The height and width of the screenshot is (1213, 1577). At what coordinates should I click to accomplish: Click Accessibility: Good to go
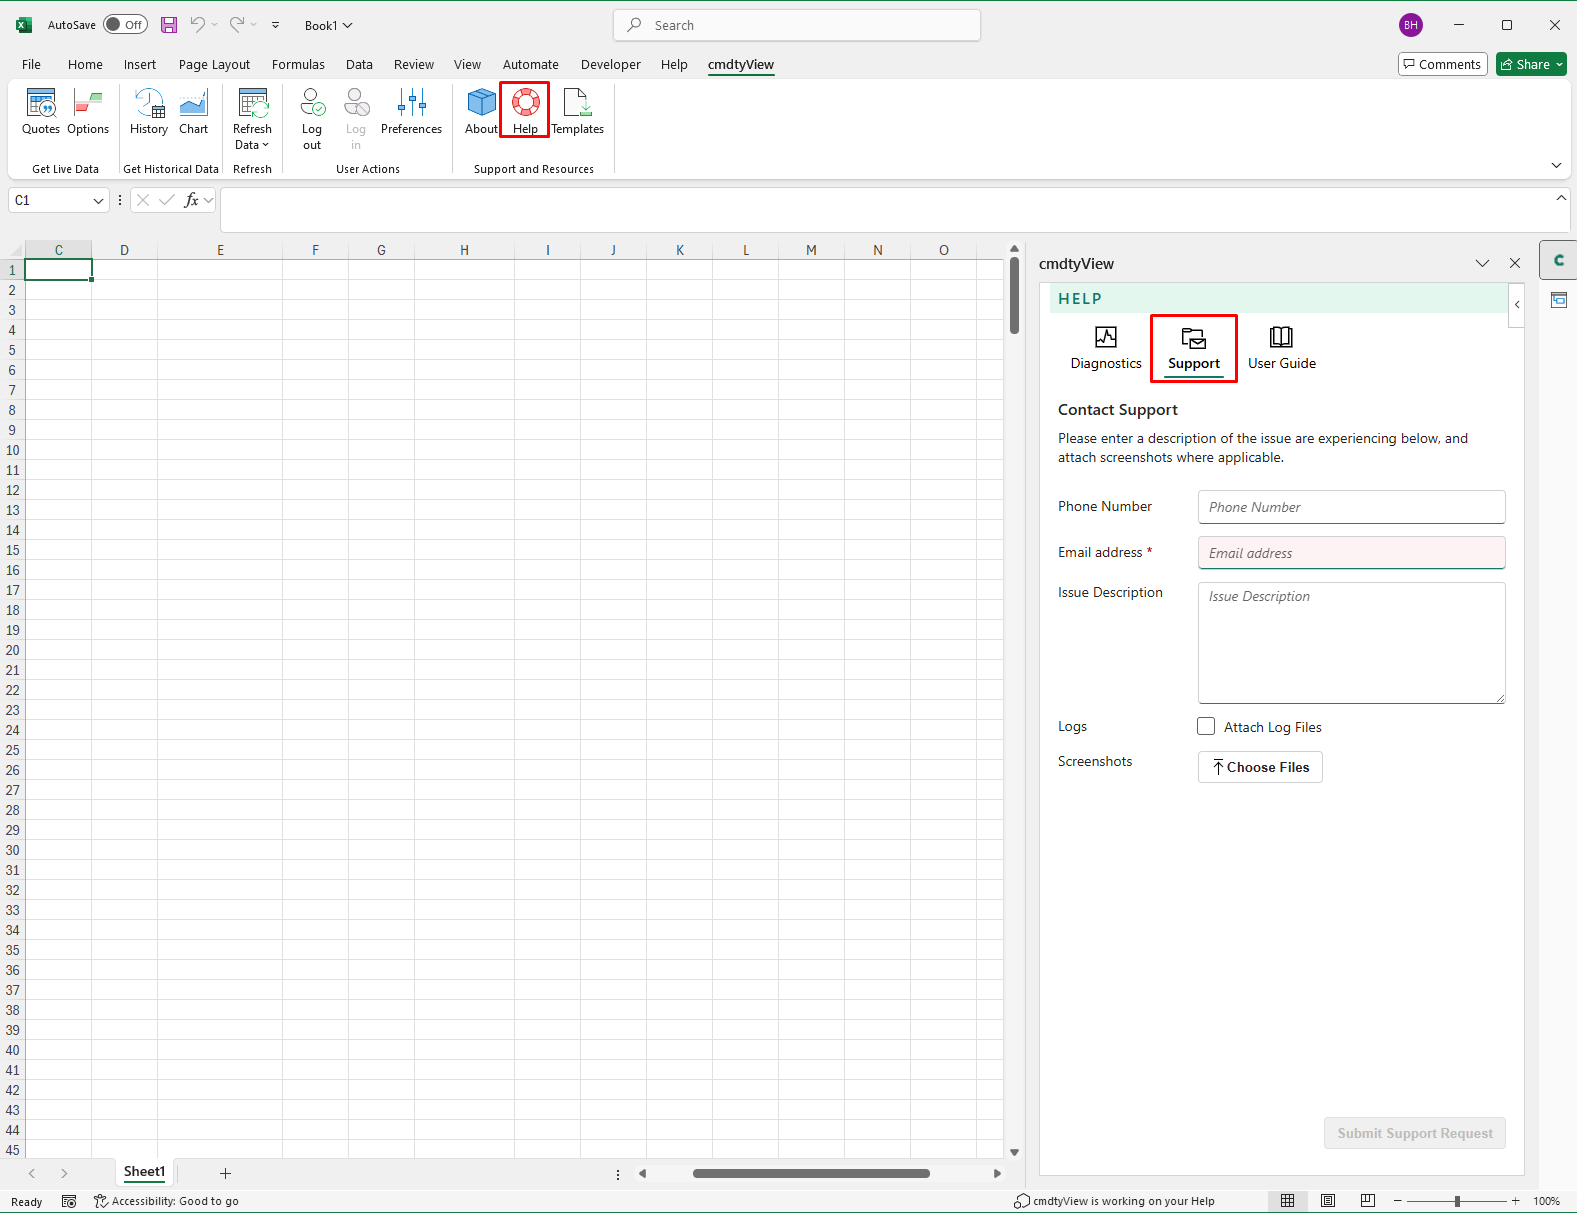[166, 1201]
